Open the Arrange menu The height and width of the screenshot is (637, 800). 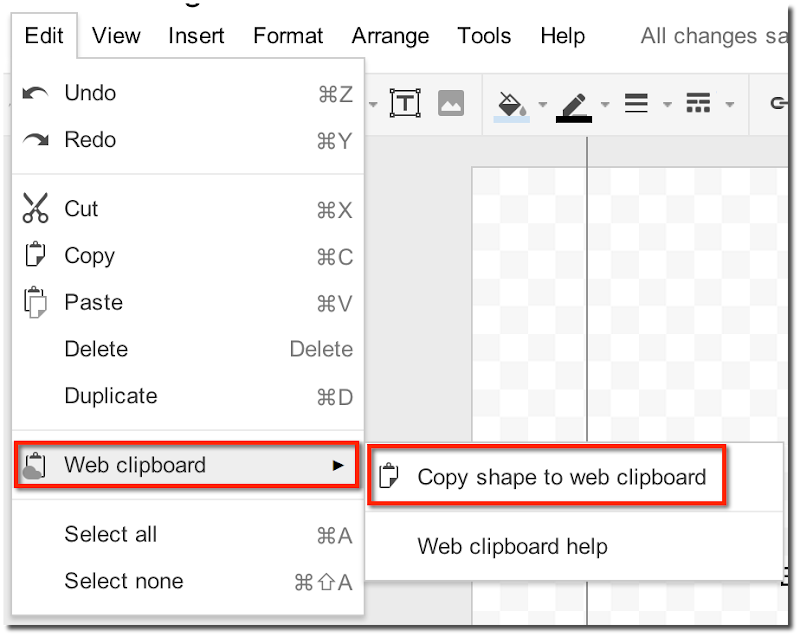[x=390, y=37]
